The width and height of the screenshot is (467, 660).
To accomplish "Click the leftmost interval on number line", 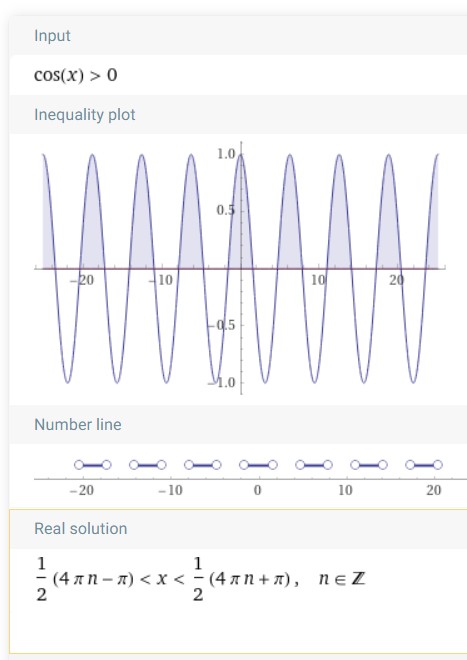I will (x=93, y=465).
